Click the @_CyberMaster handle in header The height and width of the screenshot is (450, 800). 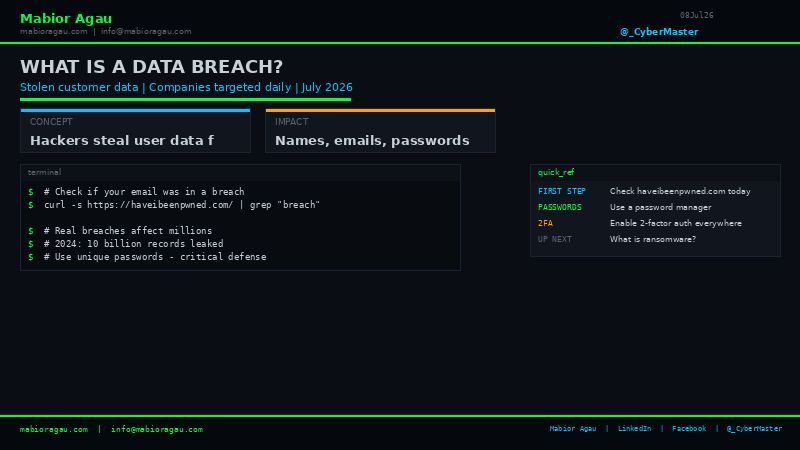(x=659, y=32)
